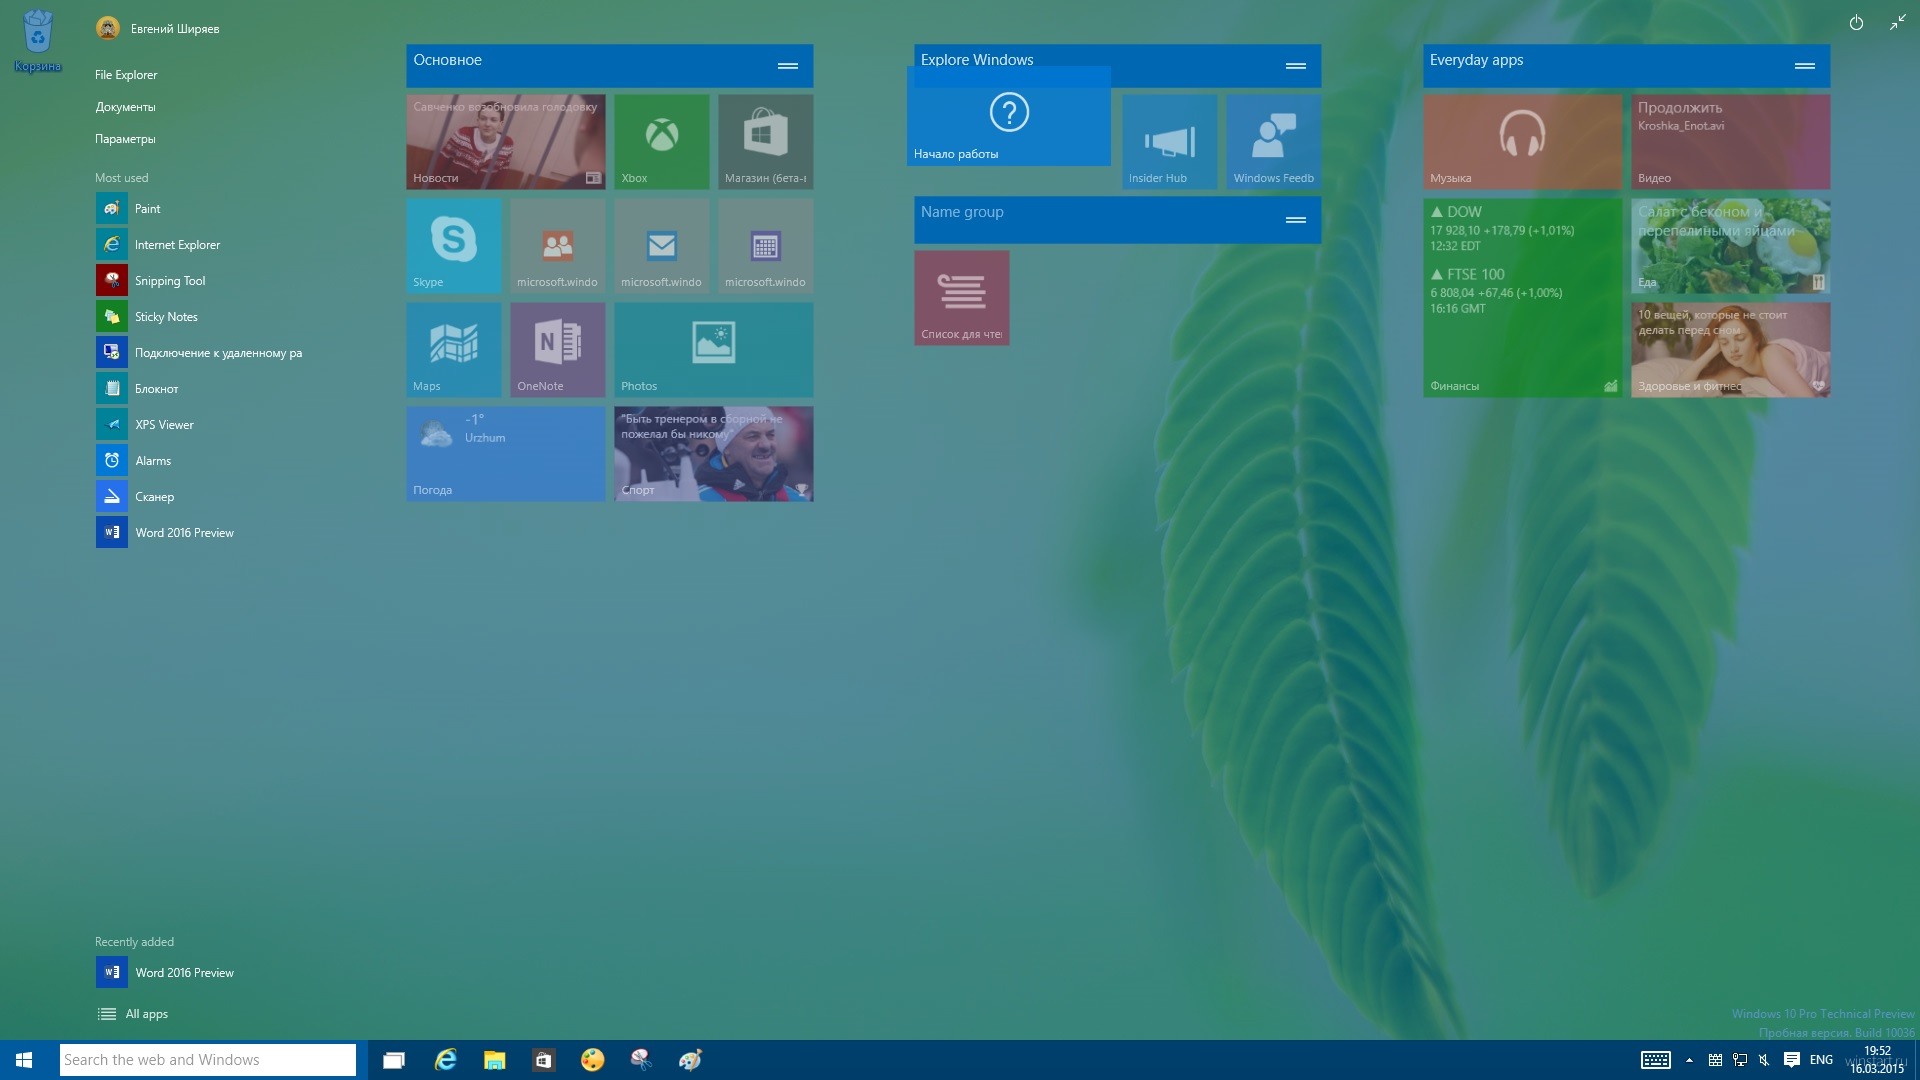The height and width of the screenshot is (1080, 1920).
Task: Click the Основное group handle icon
Action: click(788, 66)
